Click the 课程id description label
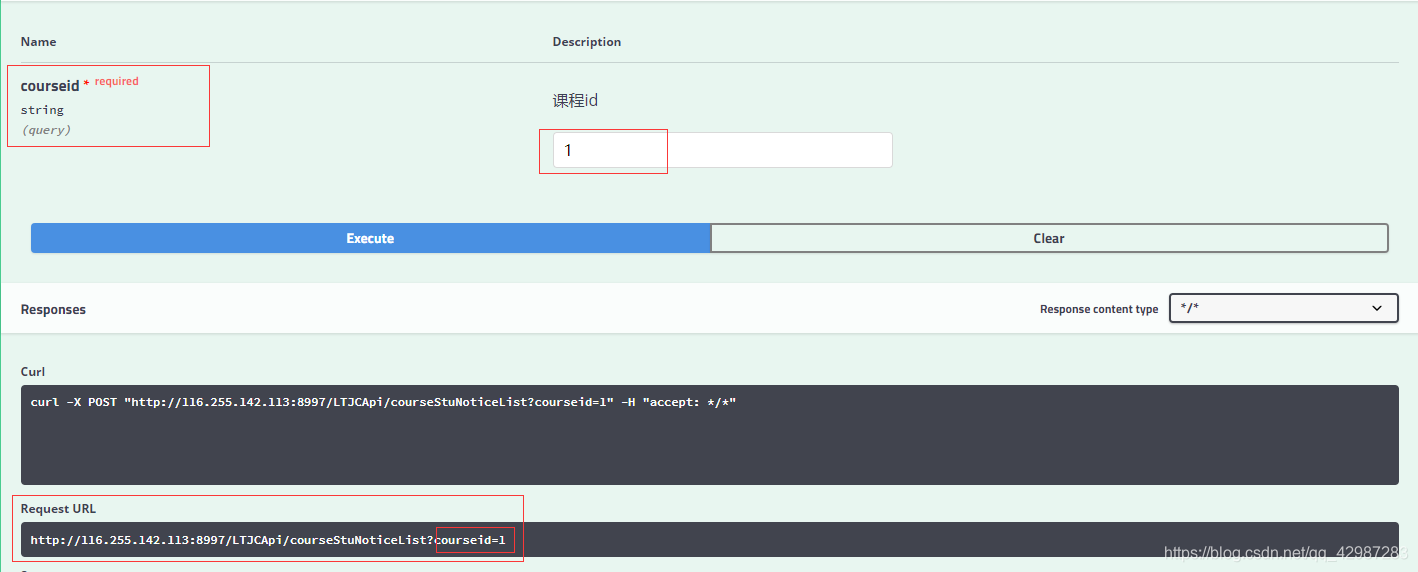The height and width of the screenshot is (572, 1418). [575, 101]
